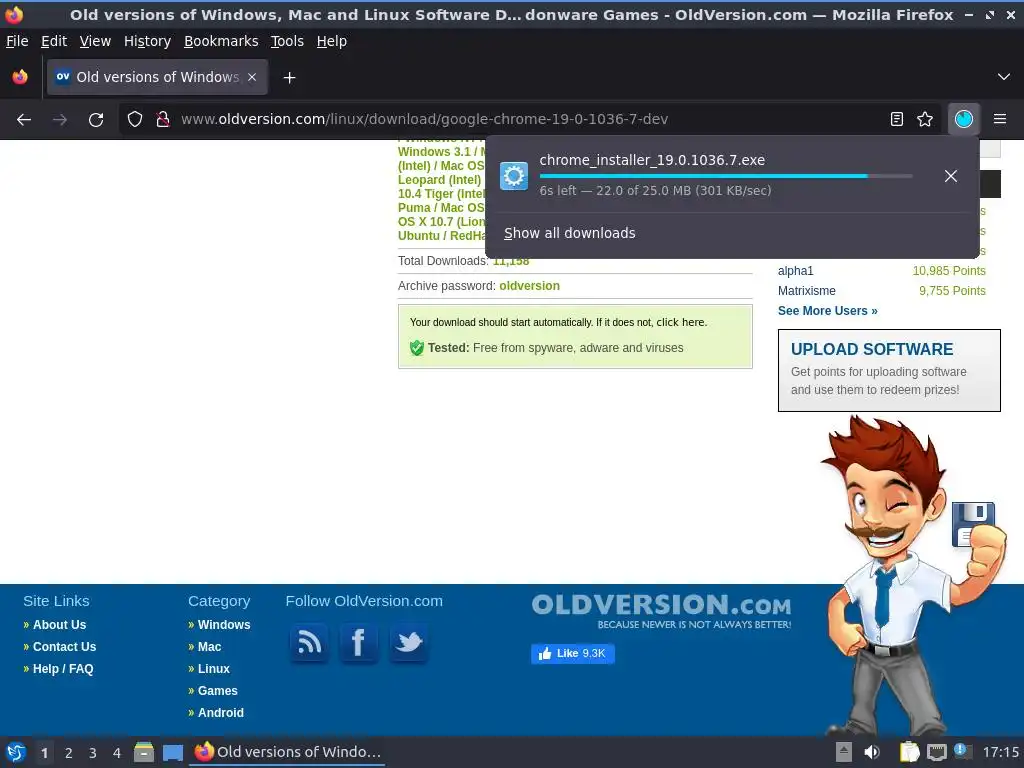This screenshot has width=1024, height=768.
Task: Open the Games category footer link
Action: click(217, 691)
